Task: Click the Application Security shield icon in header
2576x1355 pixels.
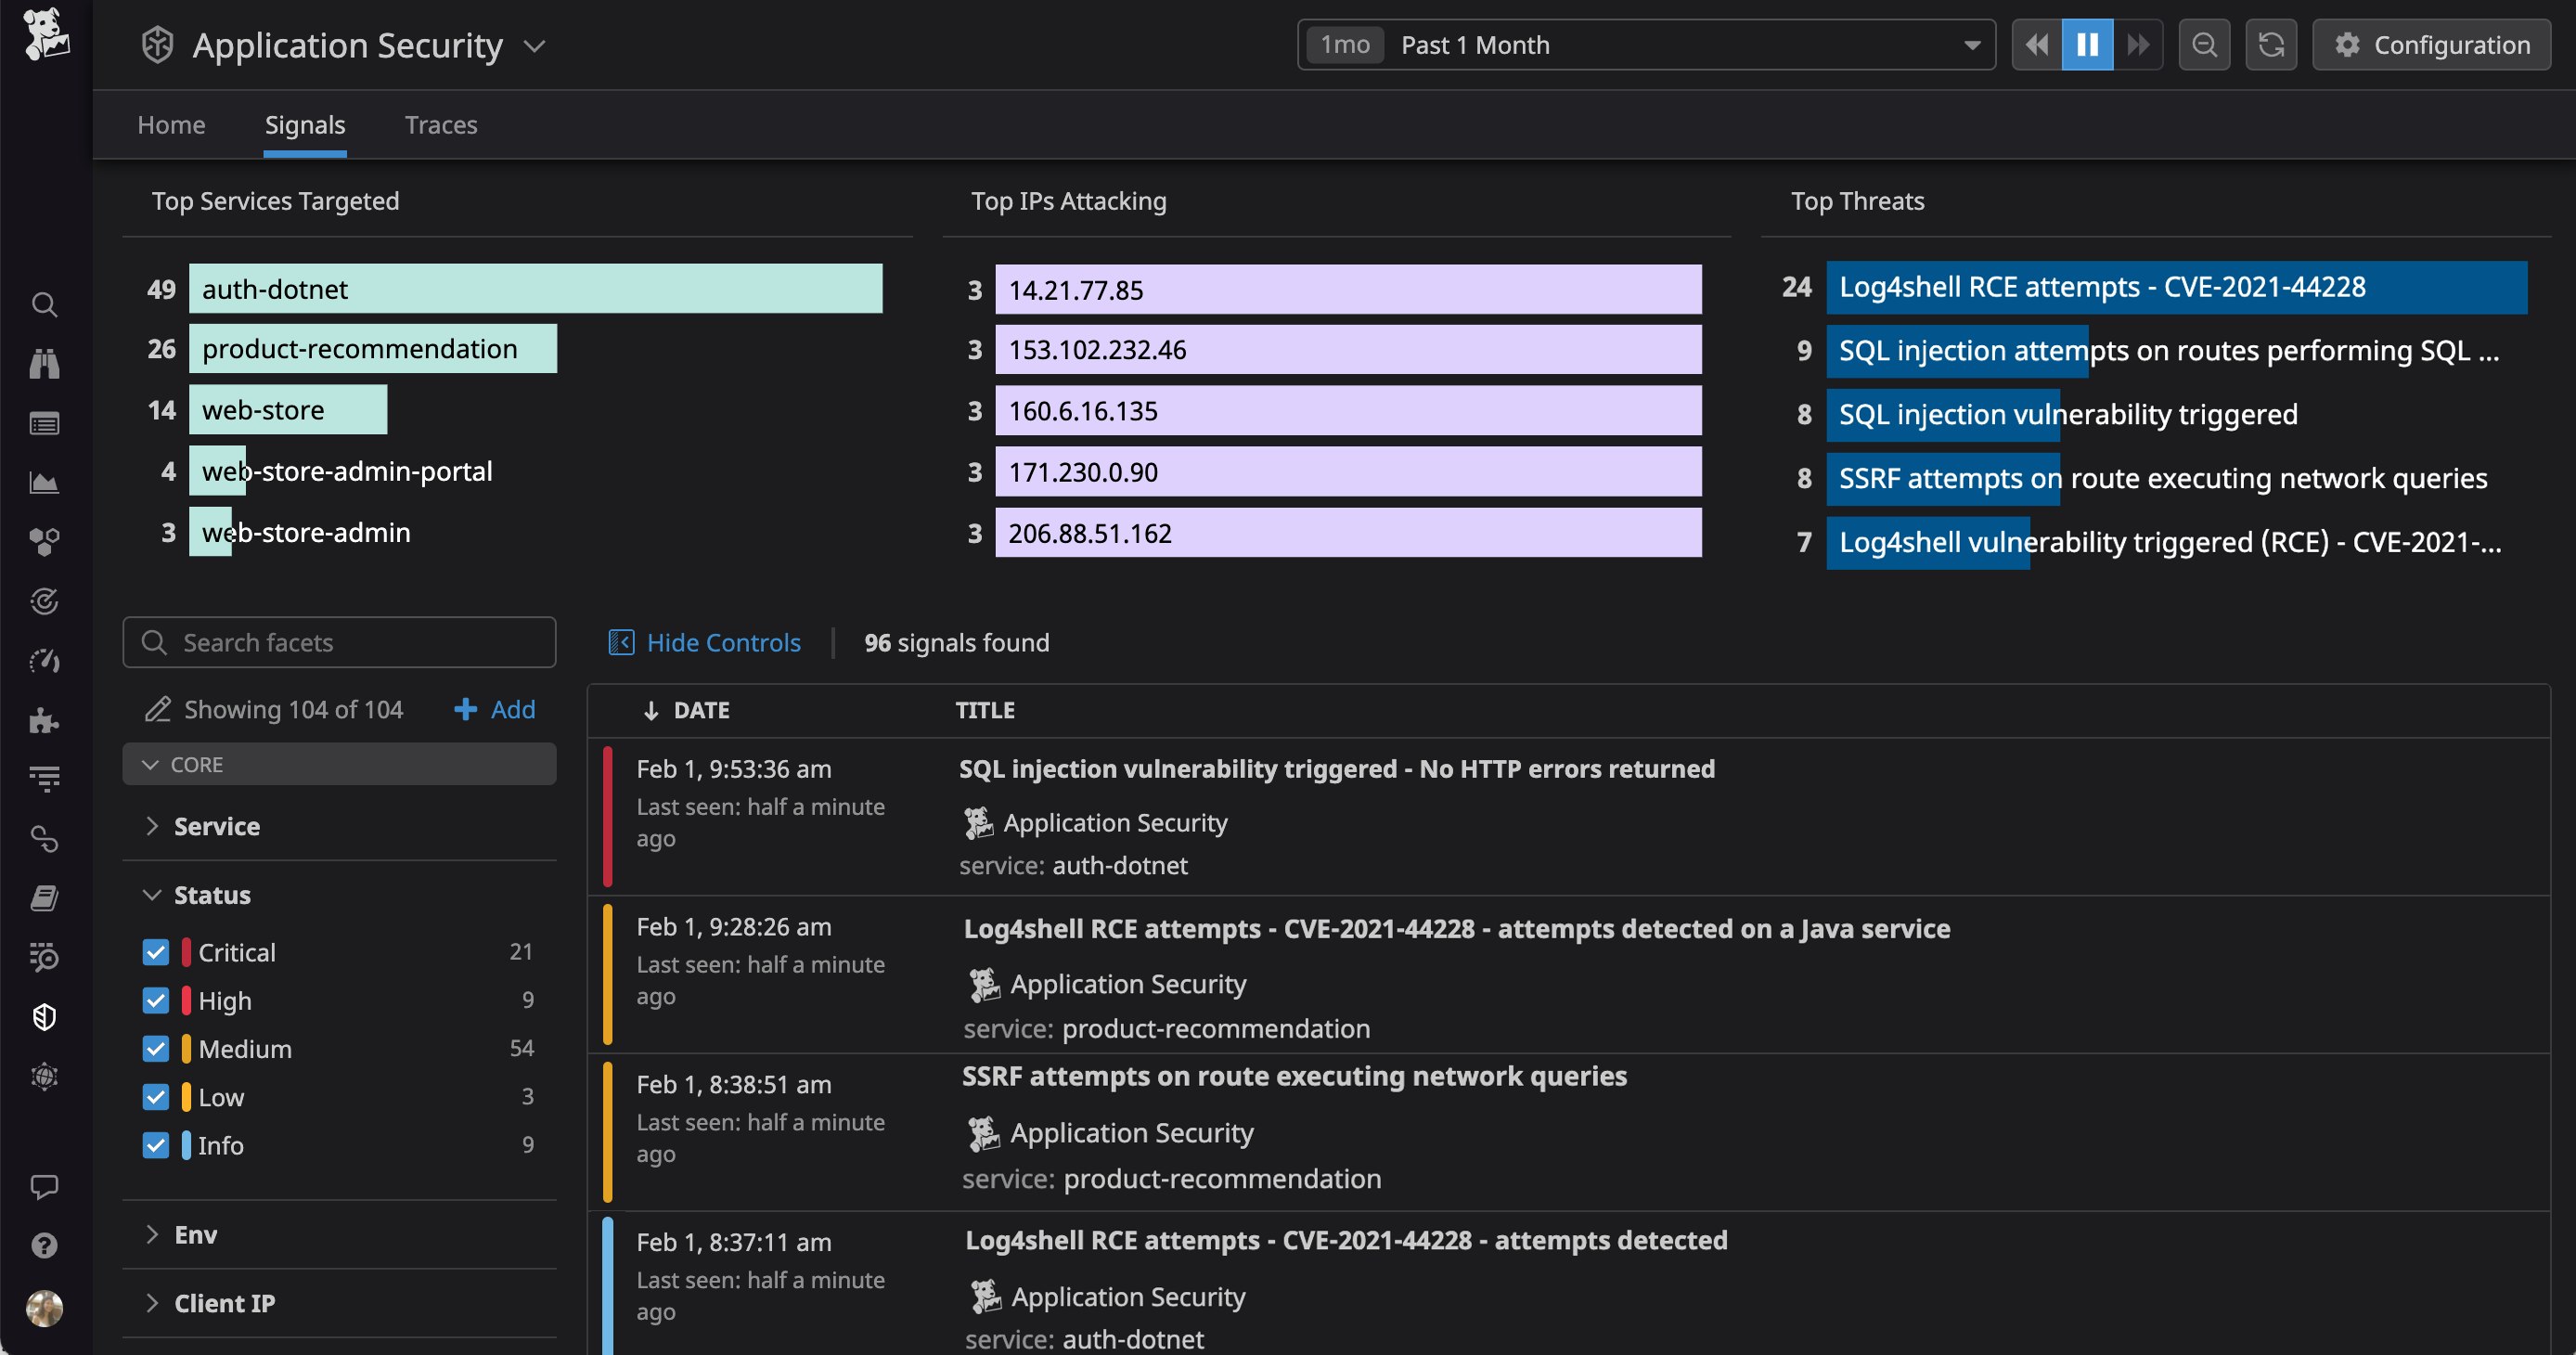Action: coord(157,45)
